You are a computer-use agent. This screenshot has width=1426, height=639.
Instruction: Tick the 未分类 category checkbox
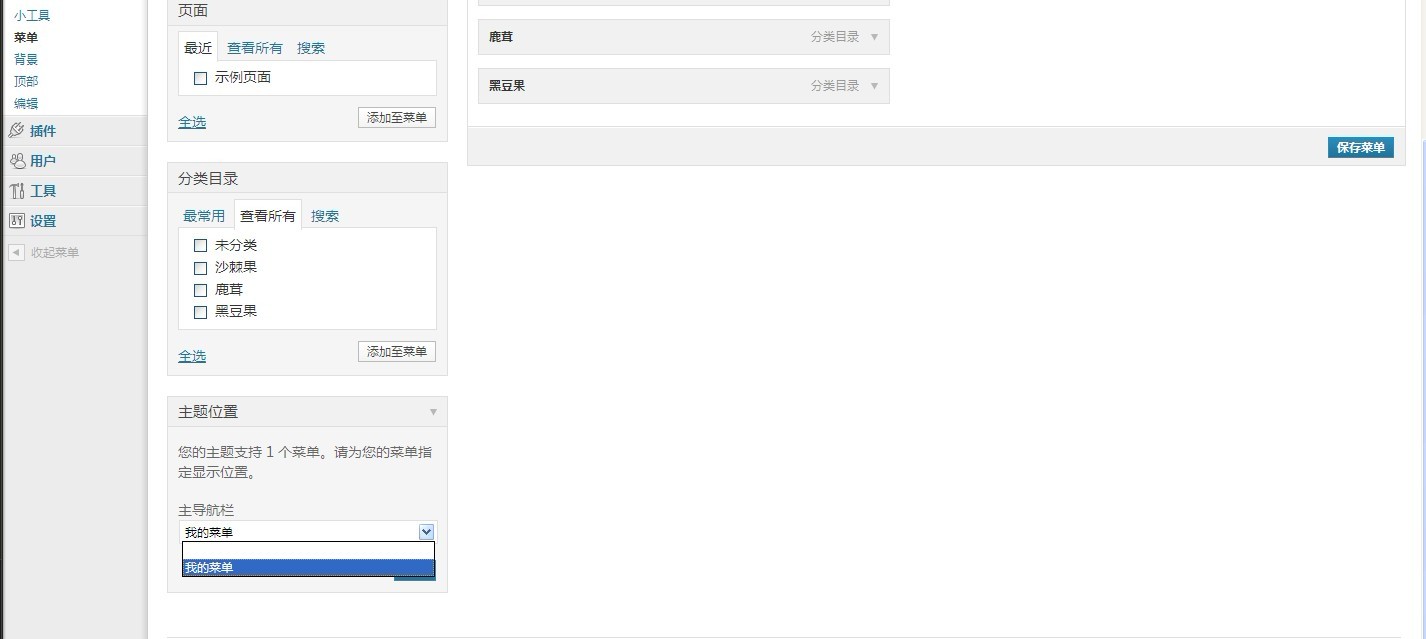point(200,246)
